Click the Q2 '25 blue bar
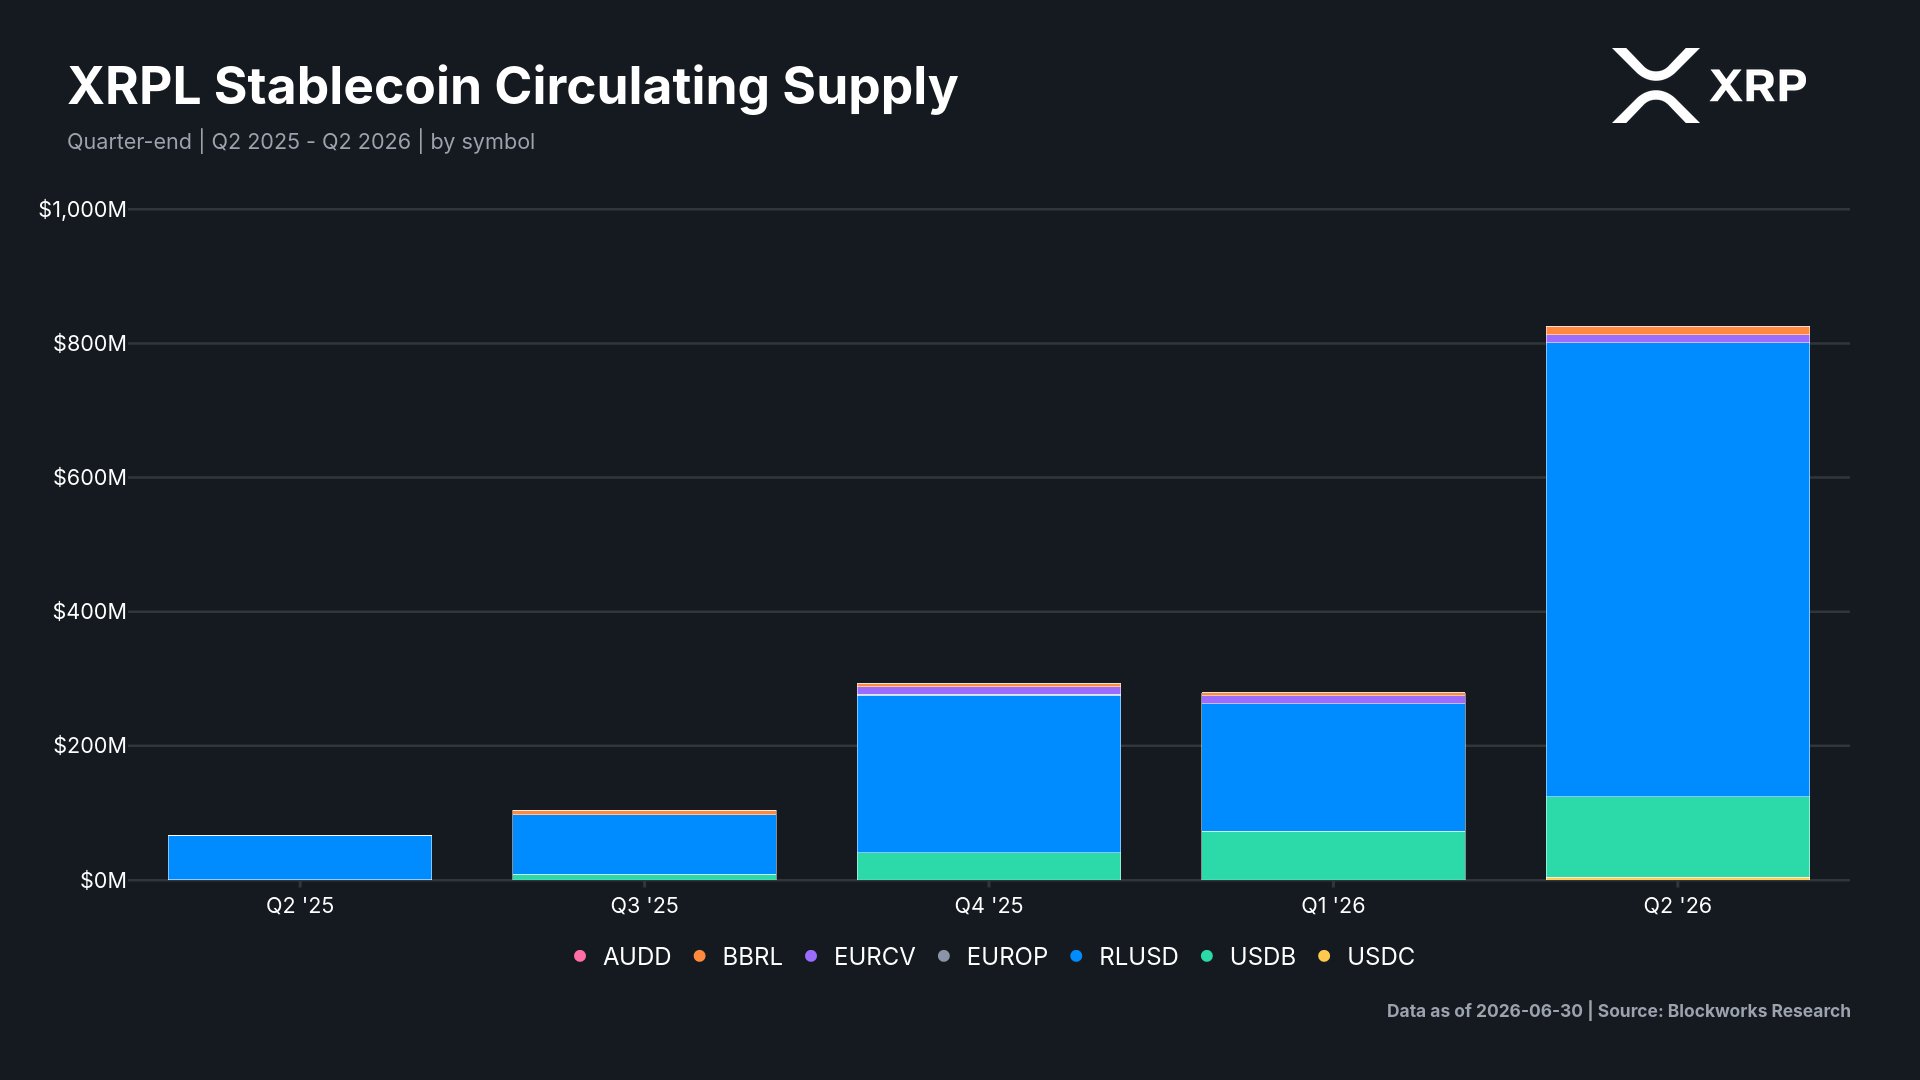 point(300,857)
